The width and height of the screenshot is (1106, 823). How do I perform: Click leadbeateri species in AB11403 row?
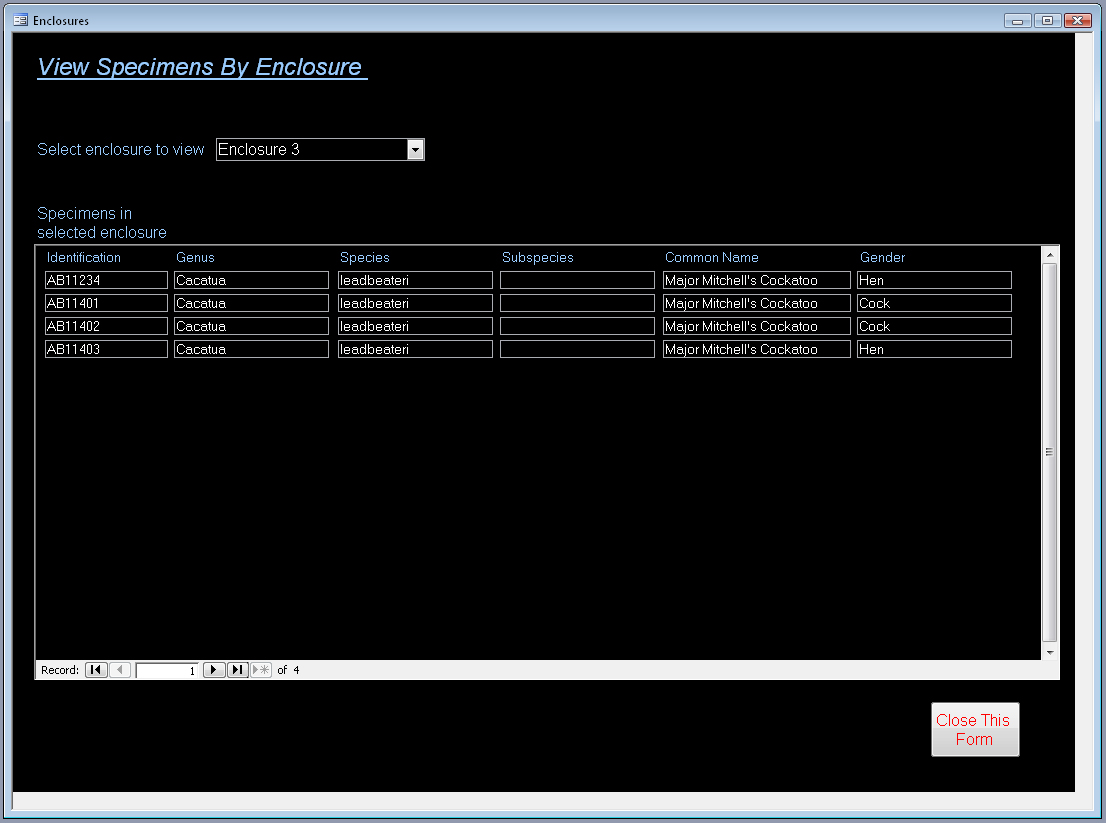click(415, 349)
